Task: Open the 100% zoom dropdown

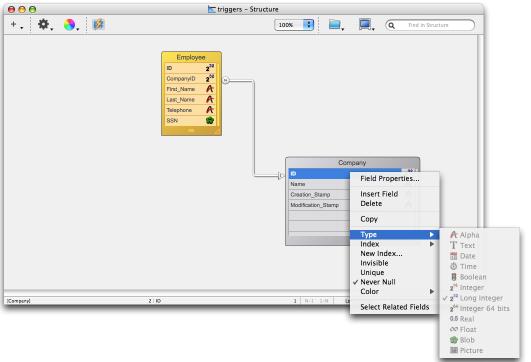Action: click(294, 25)
